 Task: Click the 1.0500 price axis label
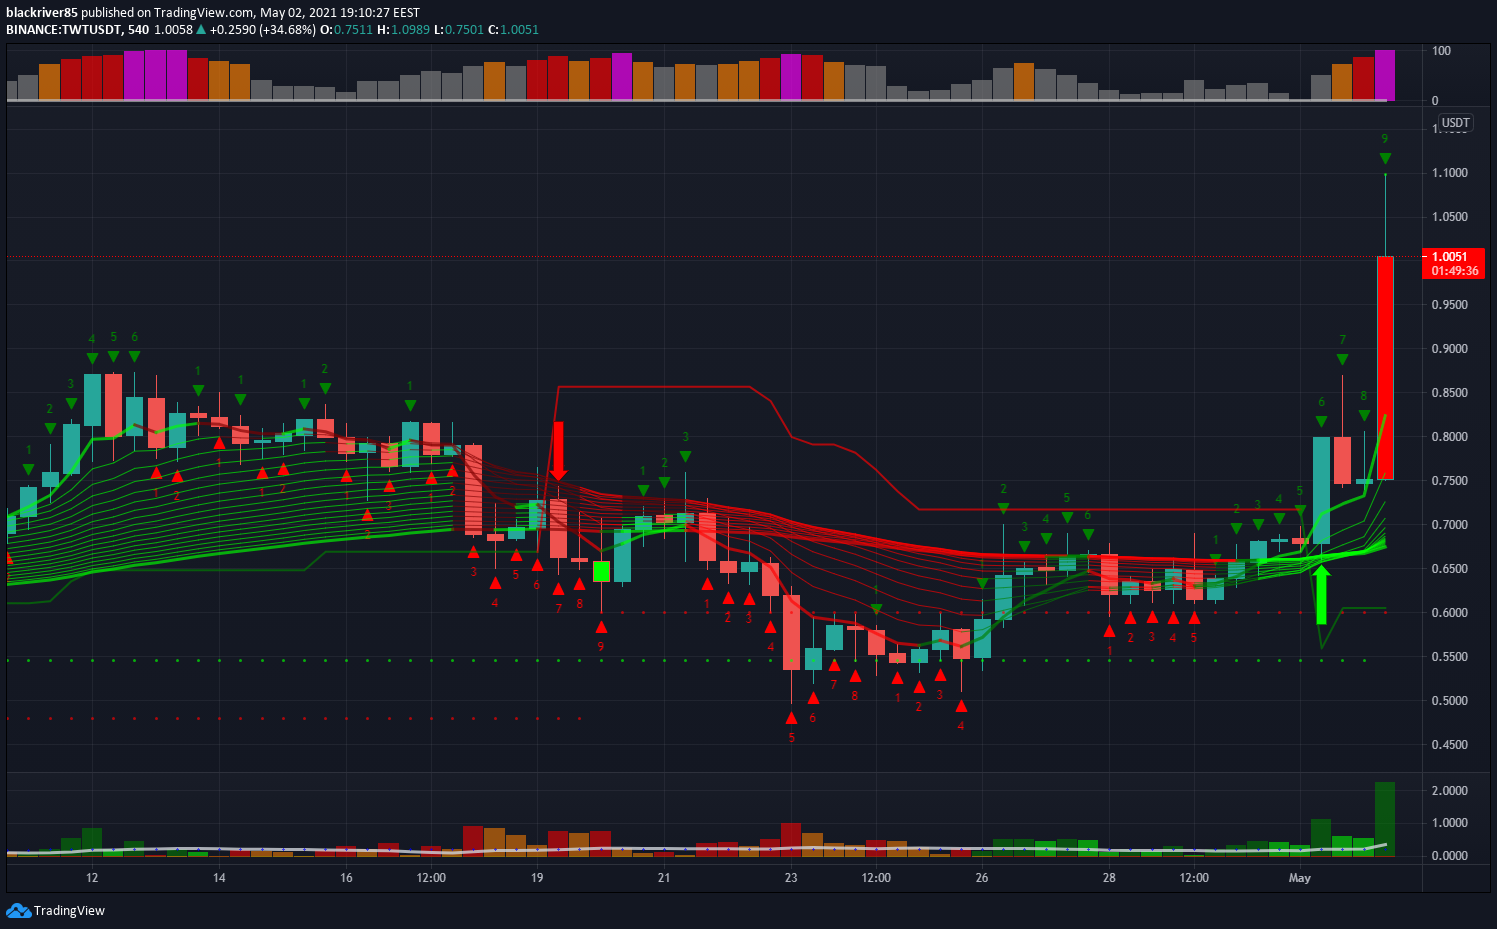pos(1450,217)
